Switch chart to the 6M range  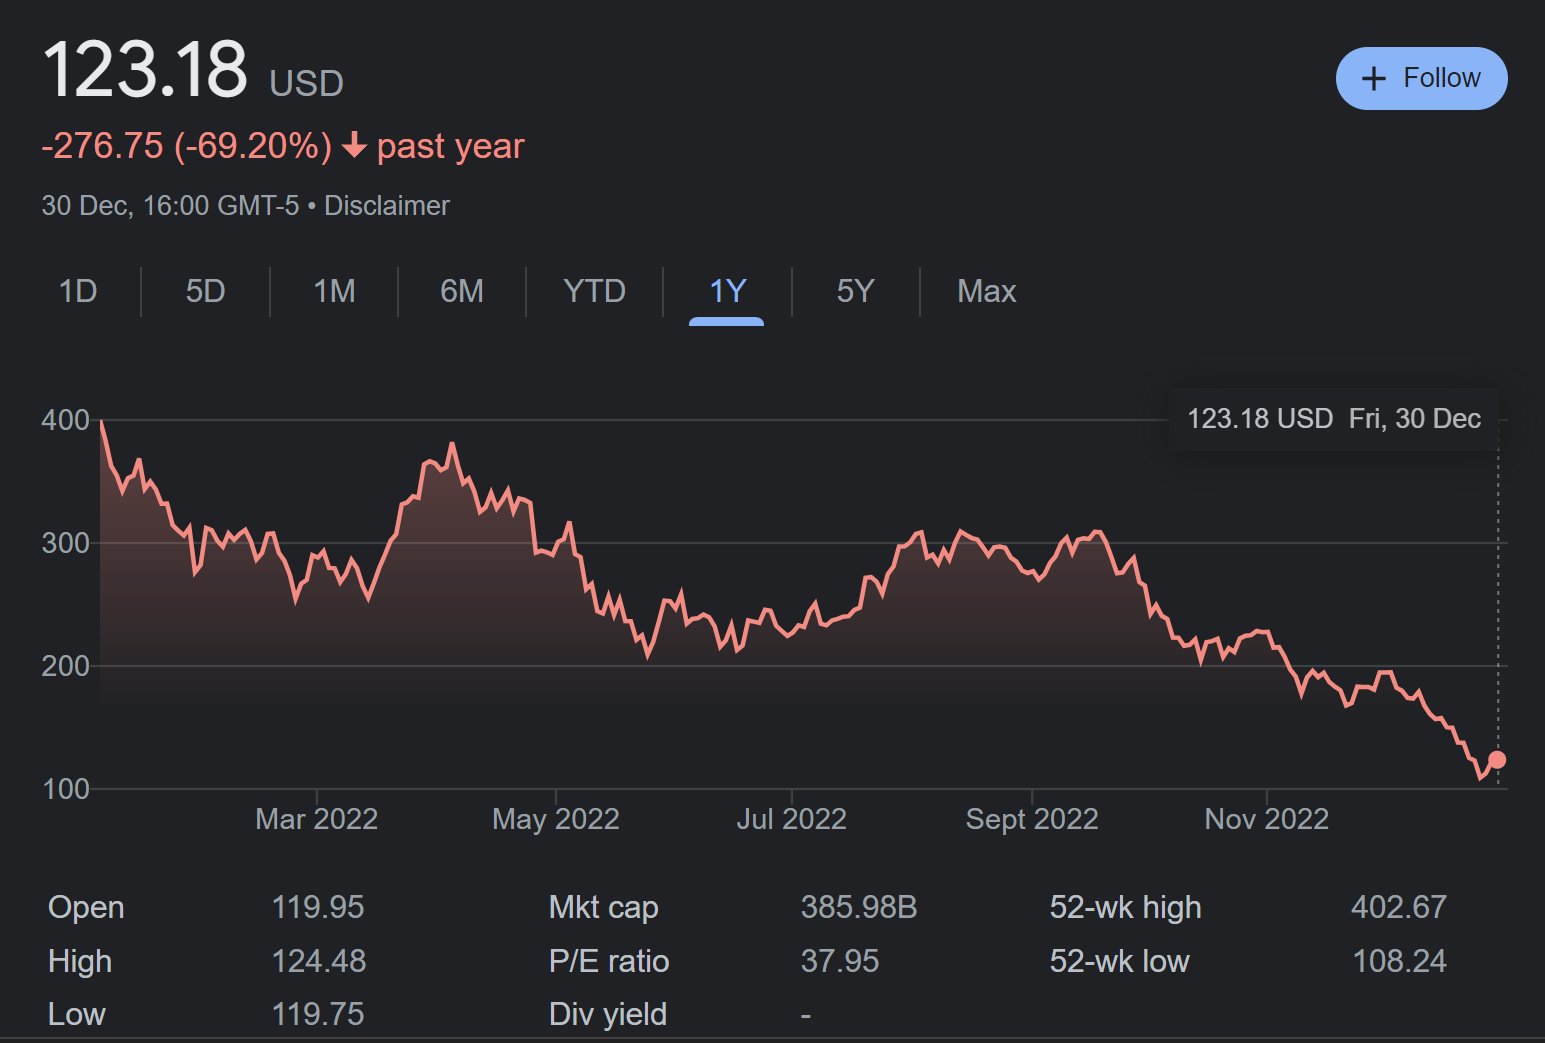[x=462, y=291]
